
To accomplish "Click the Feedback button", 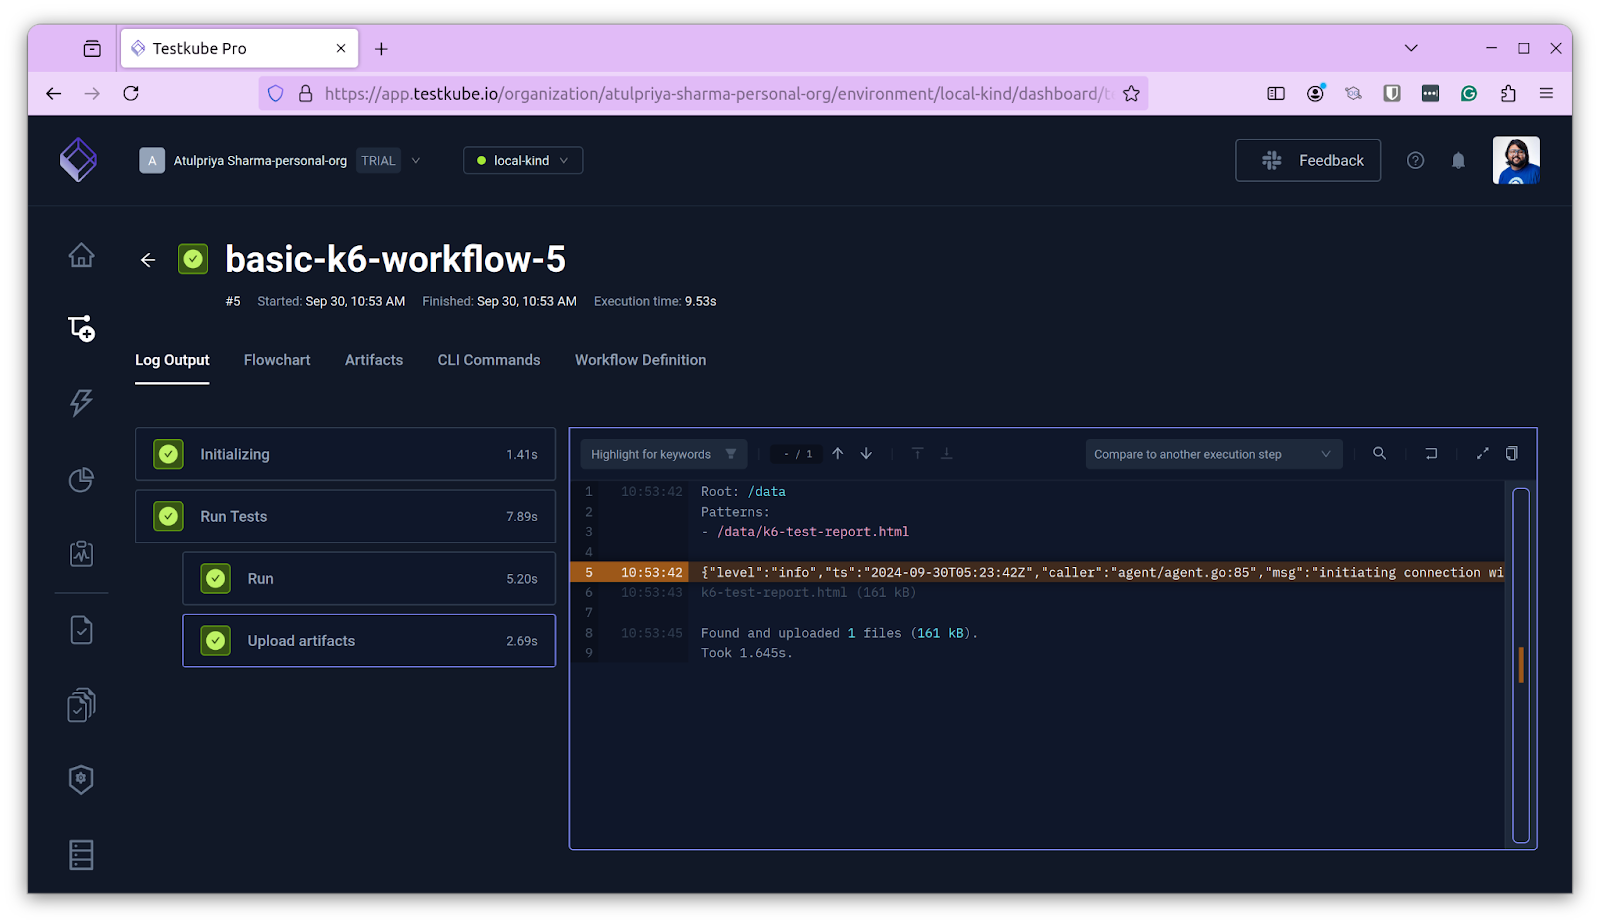I will (x=1308, y=160).
